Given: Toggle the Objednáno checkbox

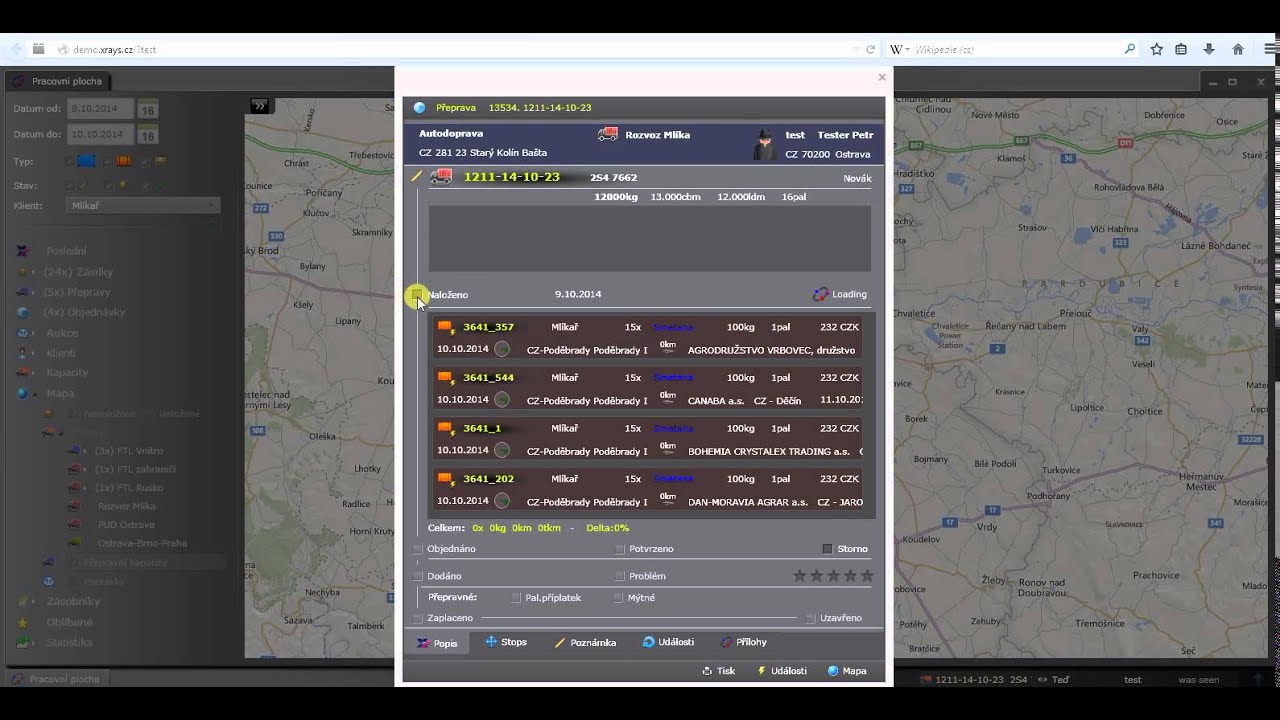Looking at the screenshot, I should click(418, 549).
